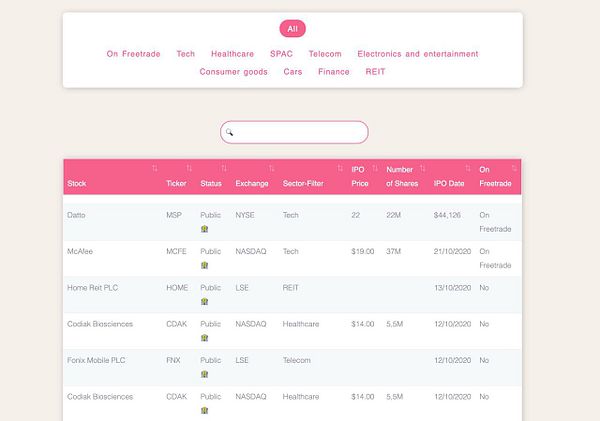Sort by Status column arrows
600x421 pixels.
tap(224, 168)
